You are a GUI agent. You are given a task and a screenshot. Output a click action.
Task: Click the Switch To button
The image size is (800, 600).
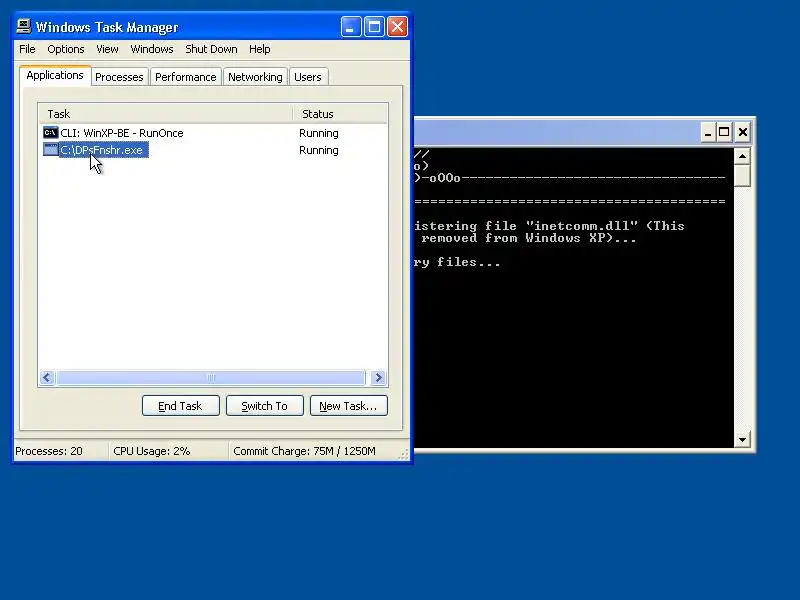(264, 406)
